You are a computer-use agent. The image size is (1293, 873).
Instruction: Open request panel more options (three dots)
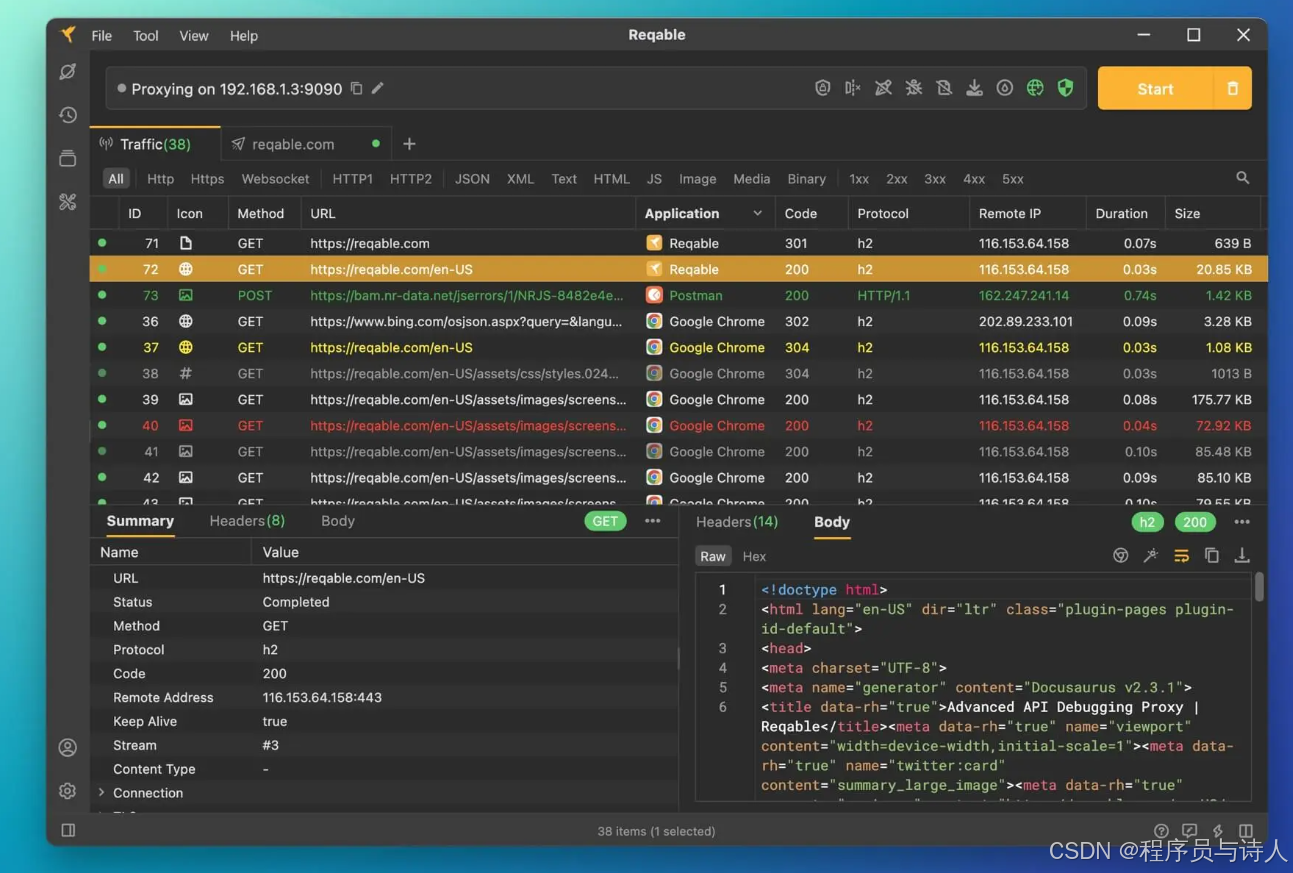click(x=653, y=521)
